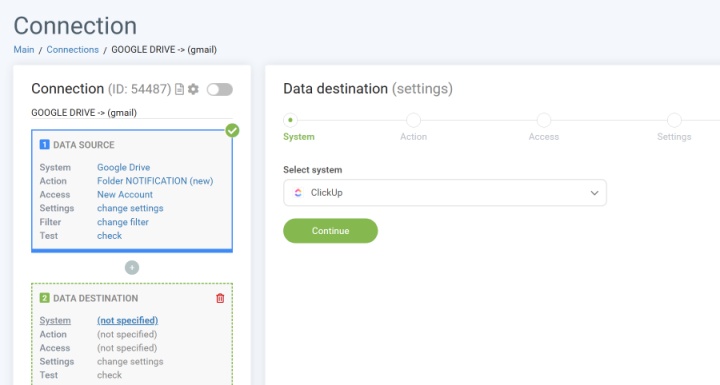Open Folder NOTIFICATION (new) action link
Image resolution: width=720 pixels, height=385 pixels.
click(x=155, y=181)
